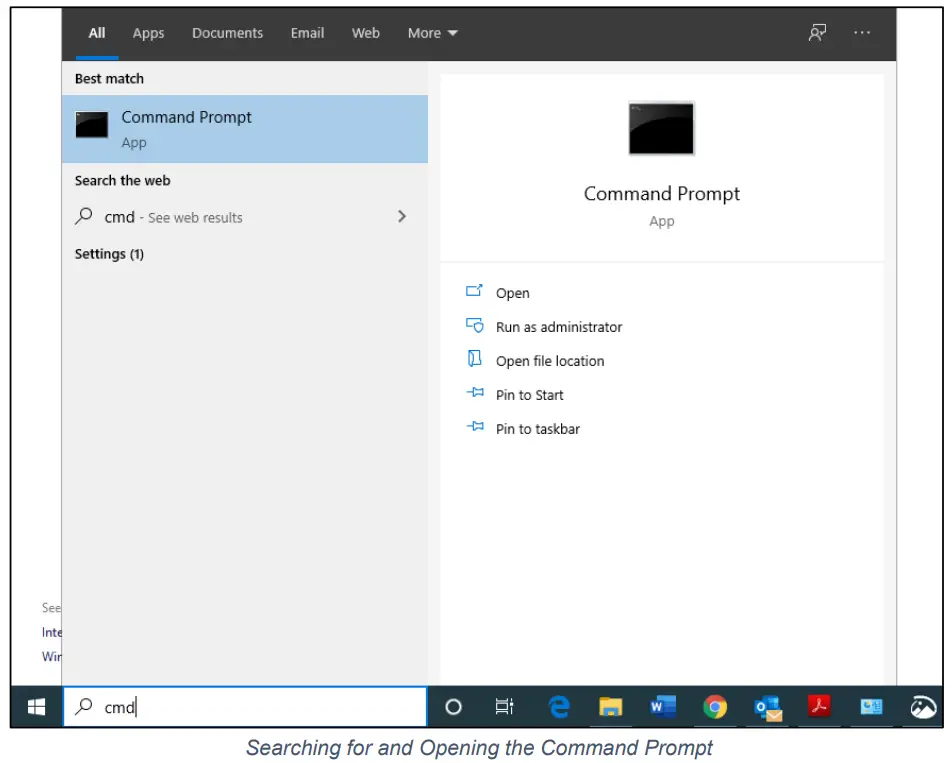Click the magnifier icon beside cmd web result
952x763 pixels.
[x=84, y=216]
